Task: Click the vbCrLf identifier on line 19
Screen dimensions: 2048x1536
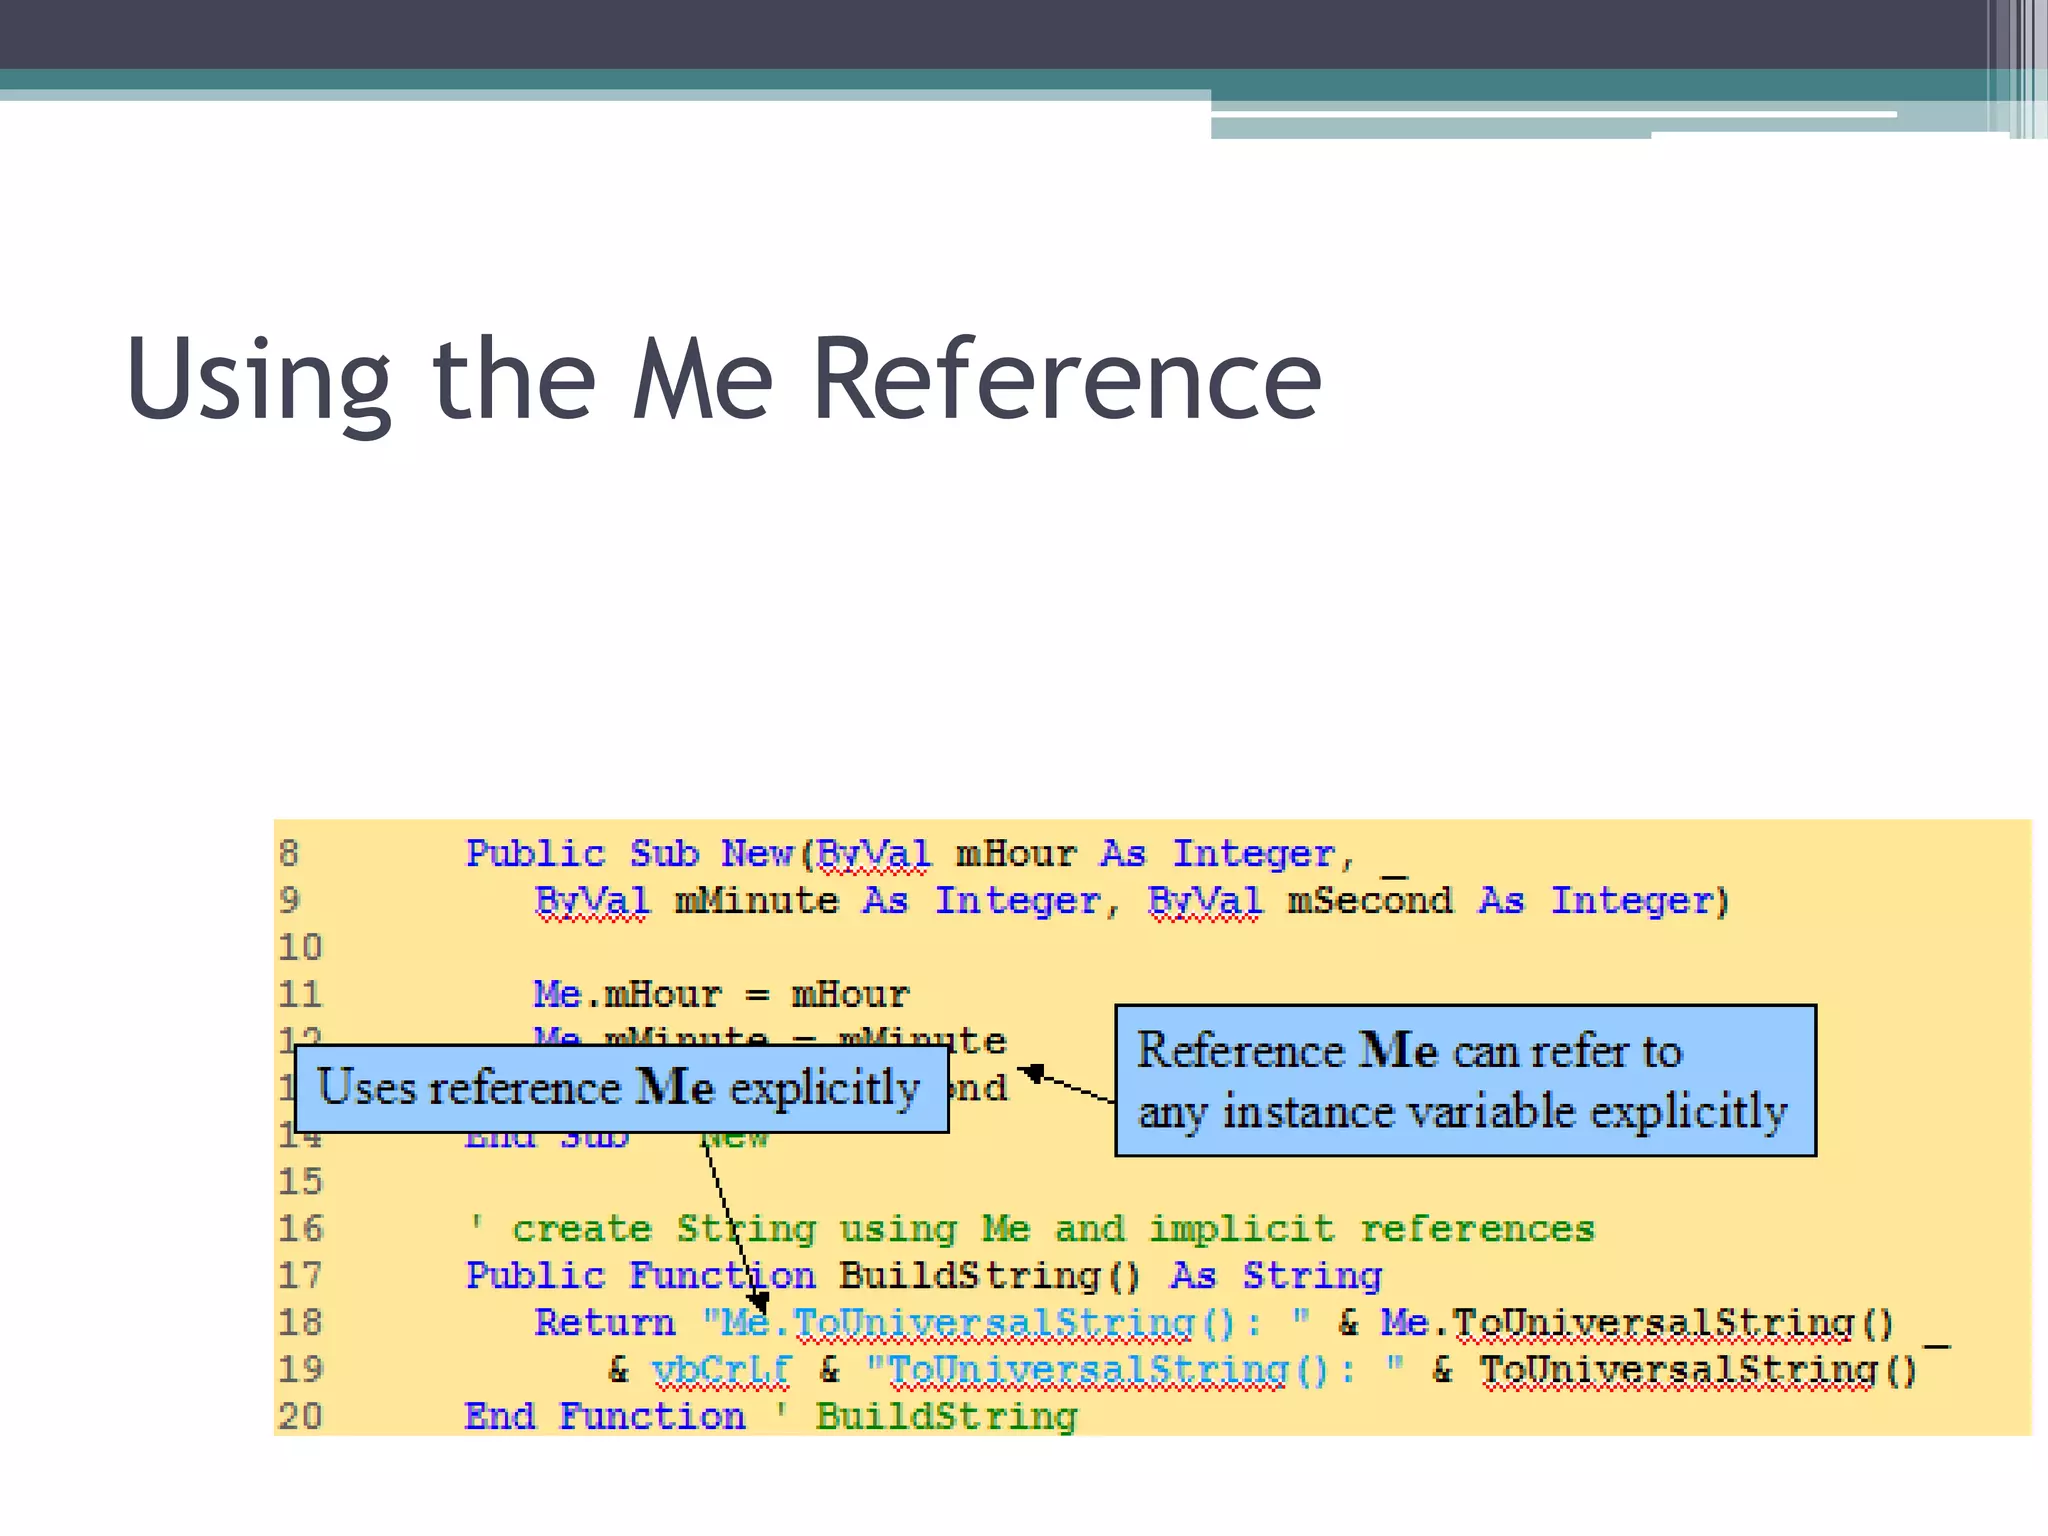Action: point(720,1370)
